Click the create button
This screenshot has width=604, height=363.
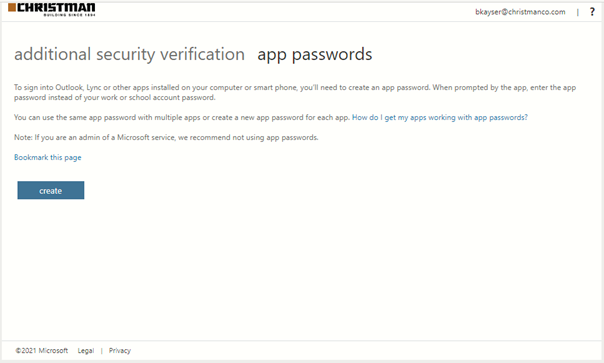tap(51, 190)
